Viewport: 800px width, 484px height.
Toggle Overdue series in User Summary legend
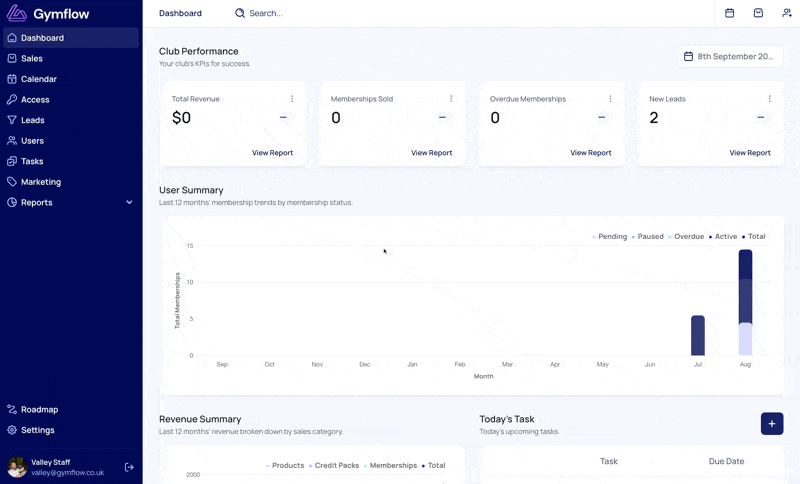point(686,237)
